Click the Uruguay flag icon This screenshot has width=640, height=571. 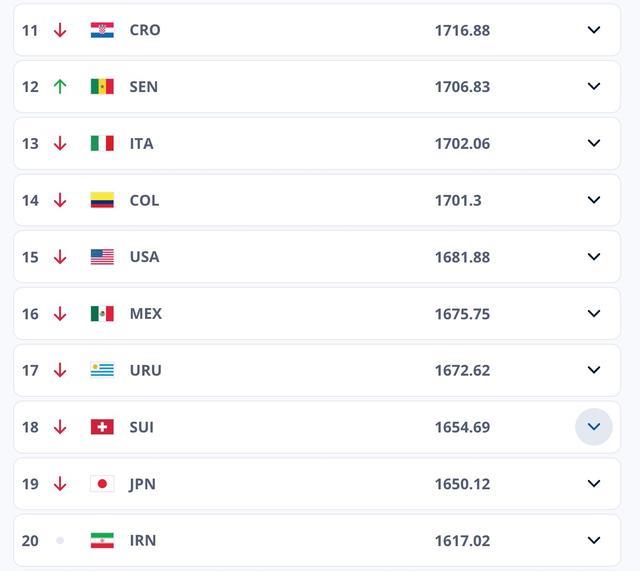click(102, 370)
